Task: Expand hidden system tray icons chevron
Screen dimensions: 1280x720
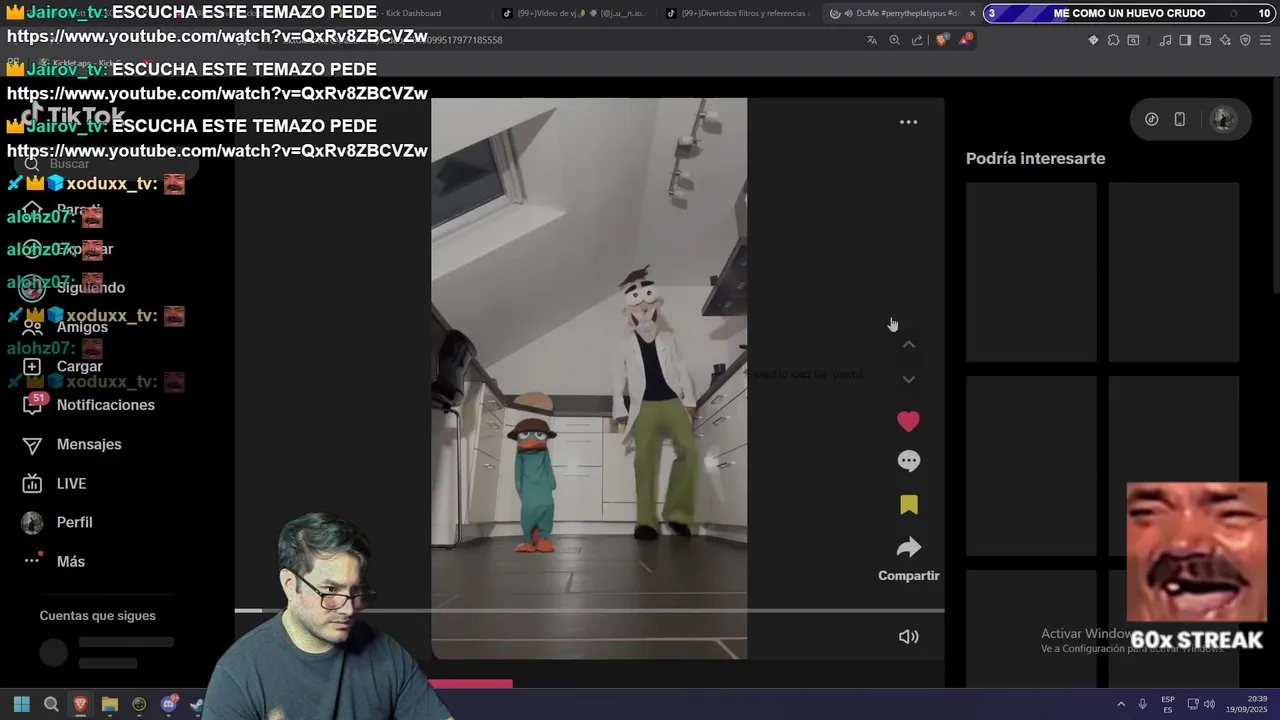Action: coord(1120,704)
